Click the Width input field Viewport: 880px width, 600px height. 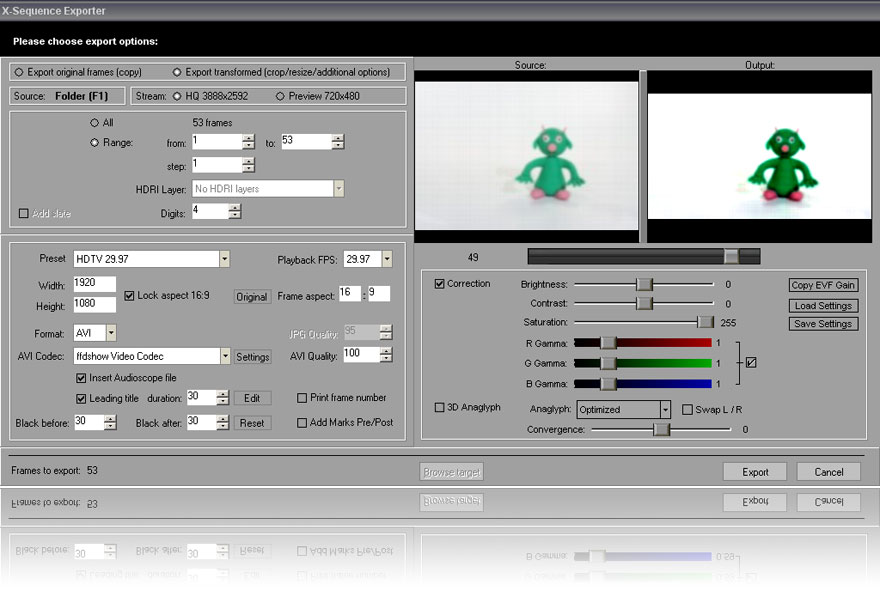click(x=94, y=283)
